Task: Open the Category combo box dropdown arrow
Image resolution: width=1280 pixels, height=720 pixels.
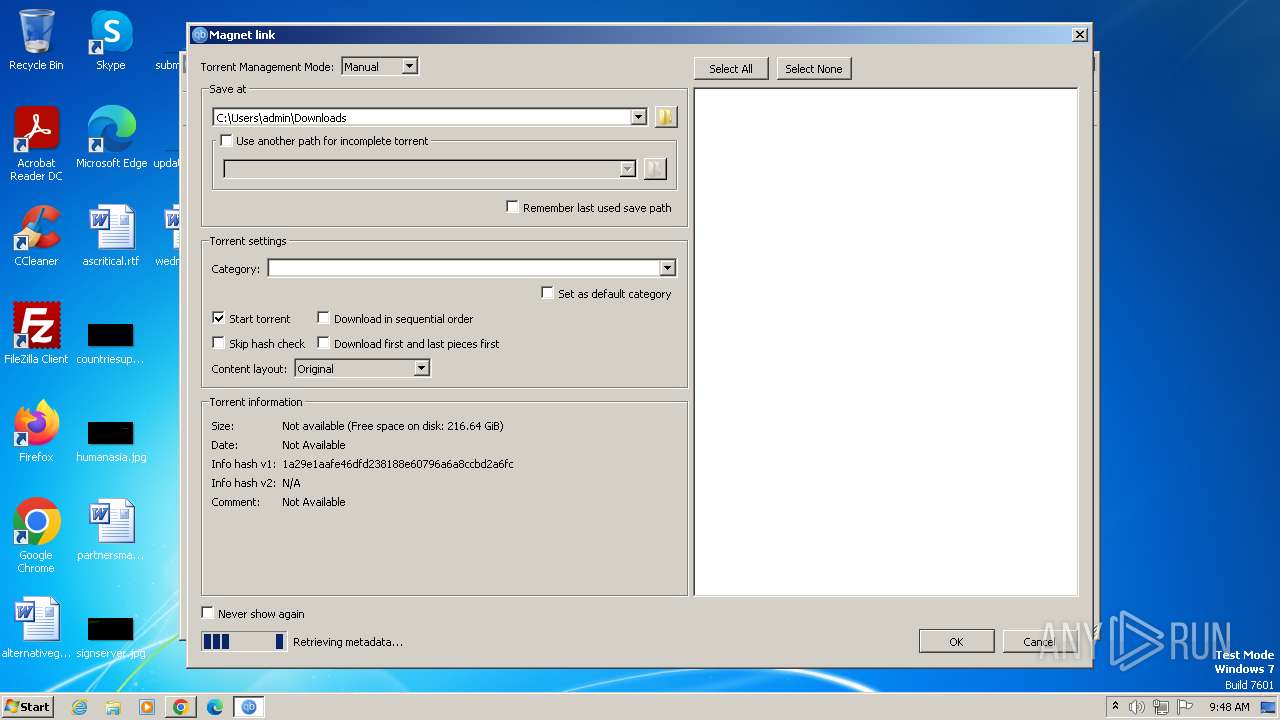Action: [667, 268]
